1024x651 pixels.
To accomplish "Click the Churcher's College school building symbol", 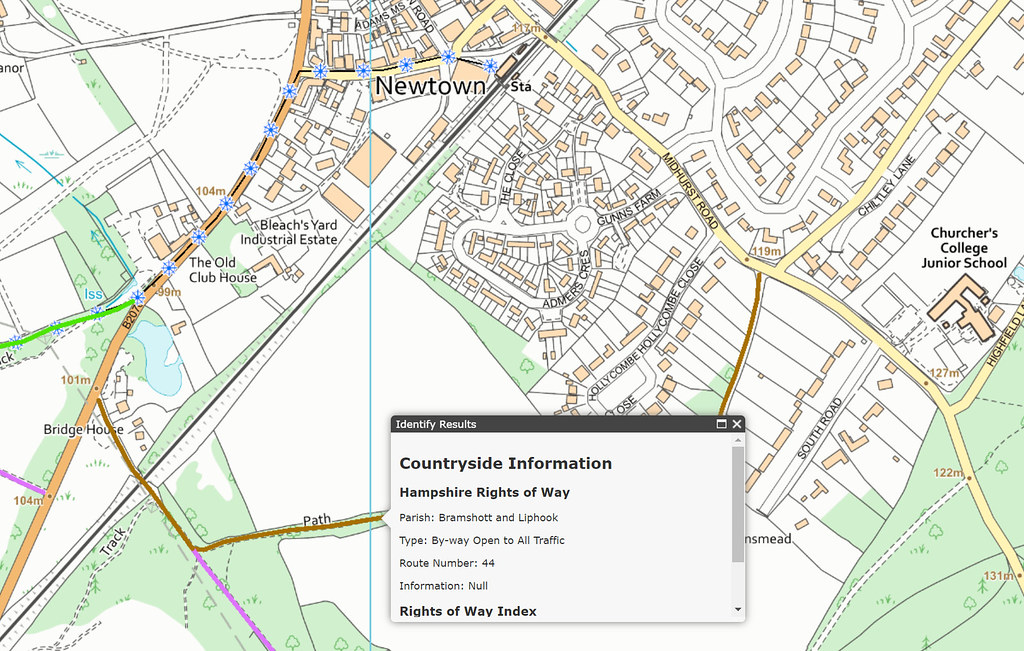I will (962, 308).
